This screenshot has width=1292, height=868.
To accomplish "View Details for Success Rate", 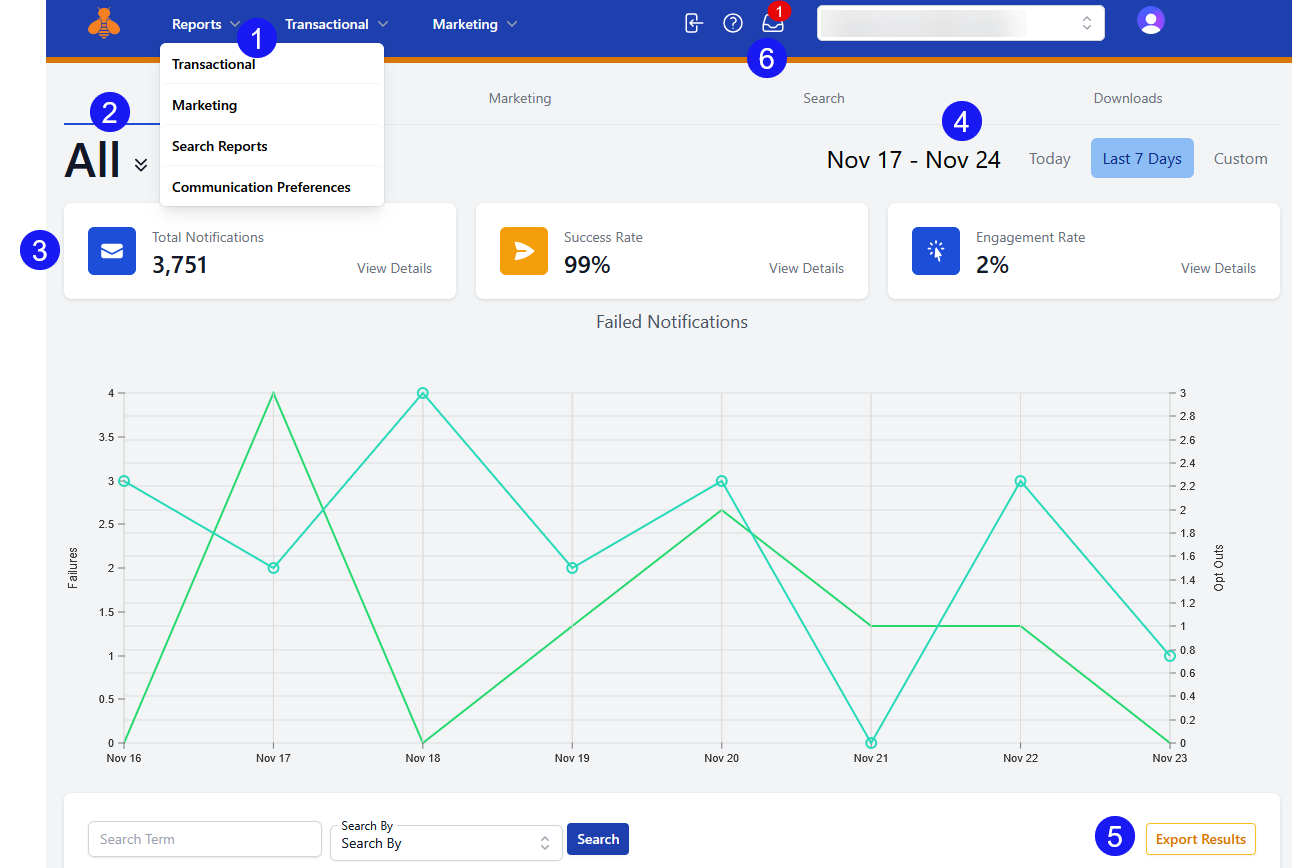I will [806, 268].
